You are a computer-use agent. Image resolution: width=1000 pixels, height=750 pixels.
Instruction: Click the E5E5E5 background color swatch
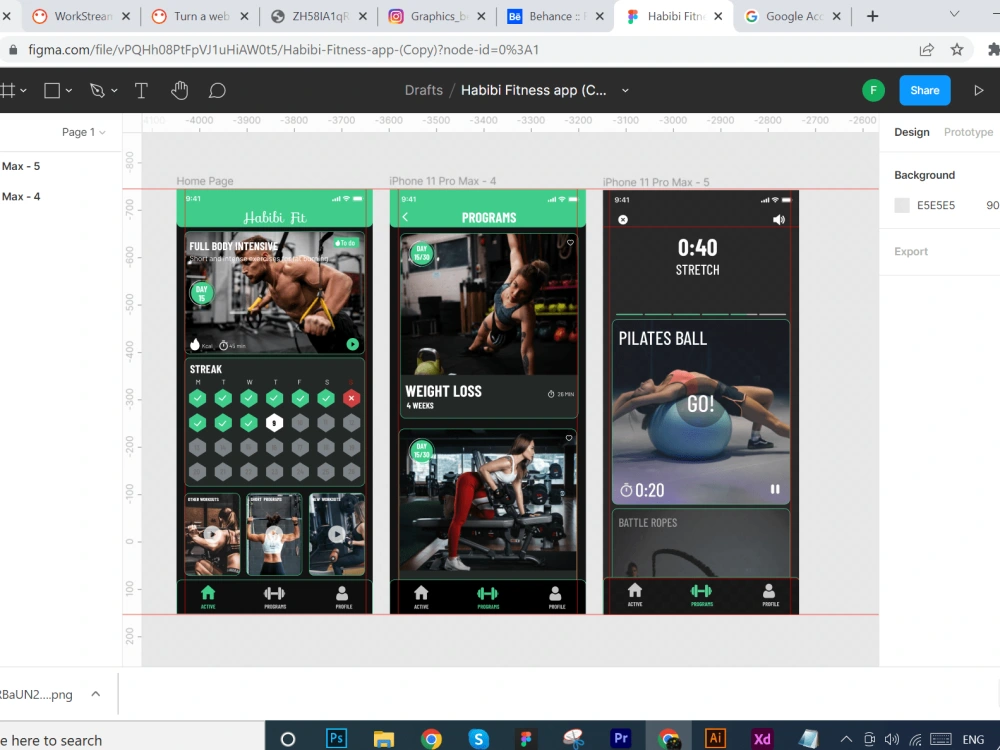(902, 205)
